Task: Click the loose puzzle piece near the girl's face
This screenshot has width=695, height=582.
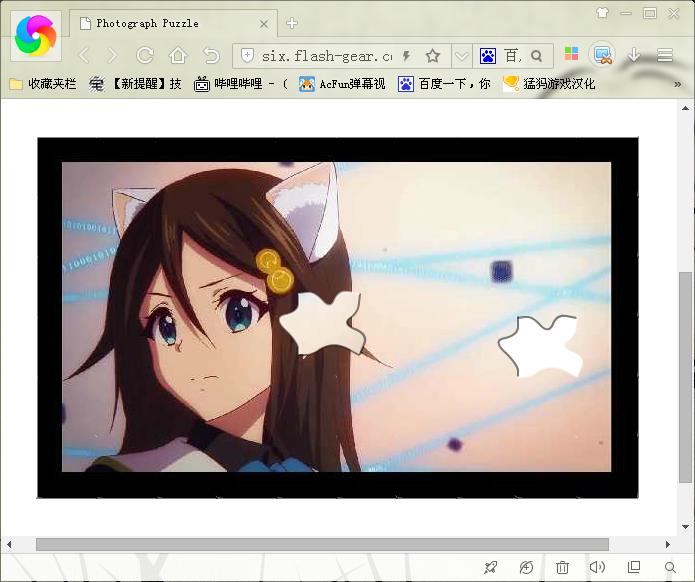Action: (320, 324)
